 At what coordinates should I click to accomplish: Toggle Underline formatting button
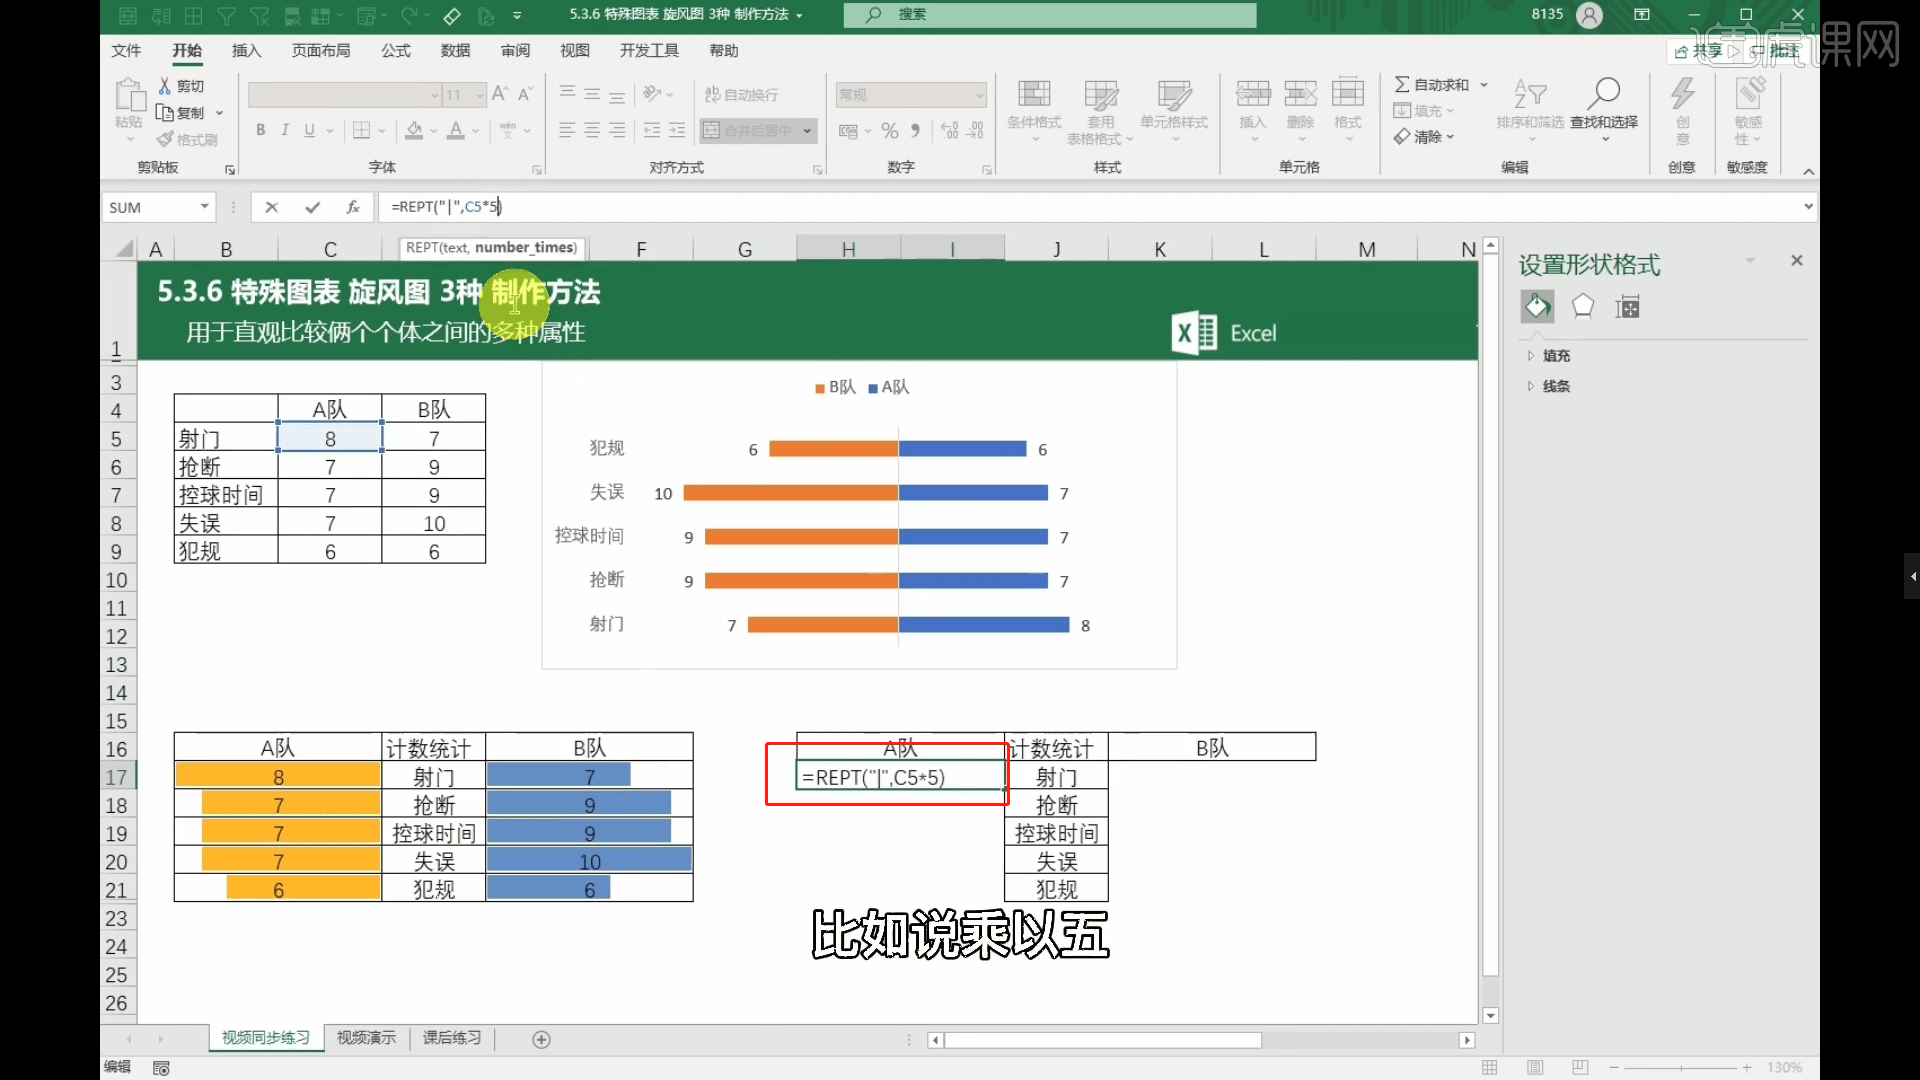tap(309, 130)
